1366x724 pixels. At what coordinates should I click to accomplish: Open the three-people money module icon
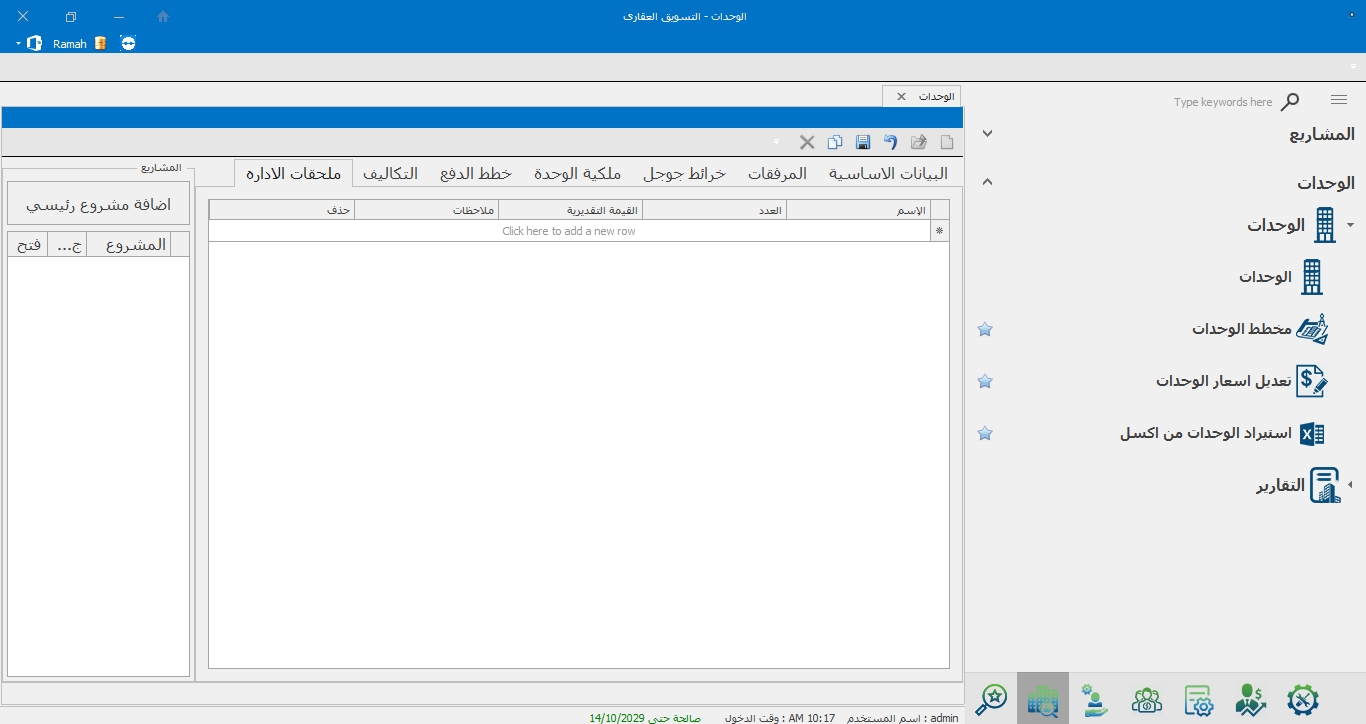point(1147,699)
